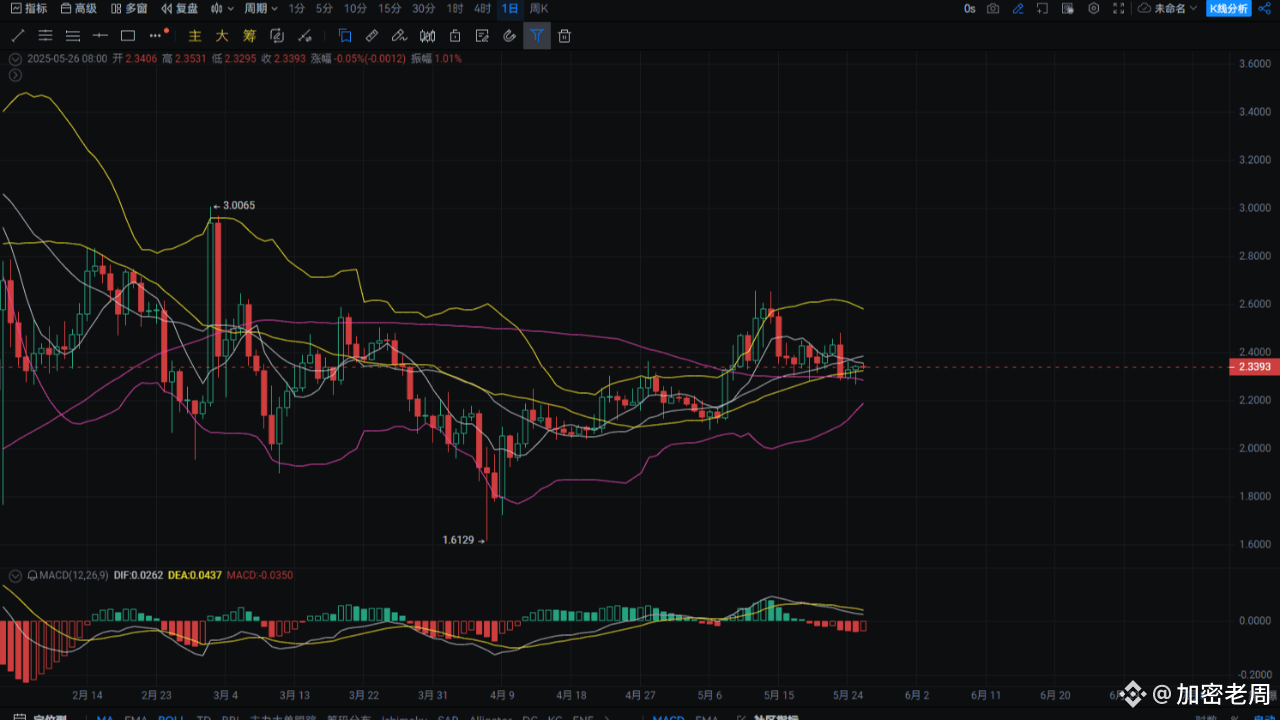Select the 10分 timeframe

[x=355, y=8]
